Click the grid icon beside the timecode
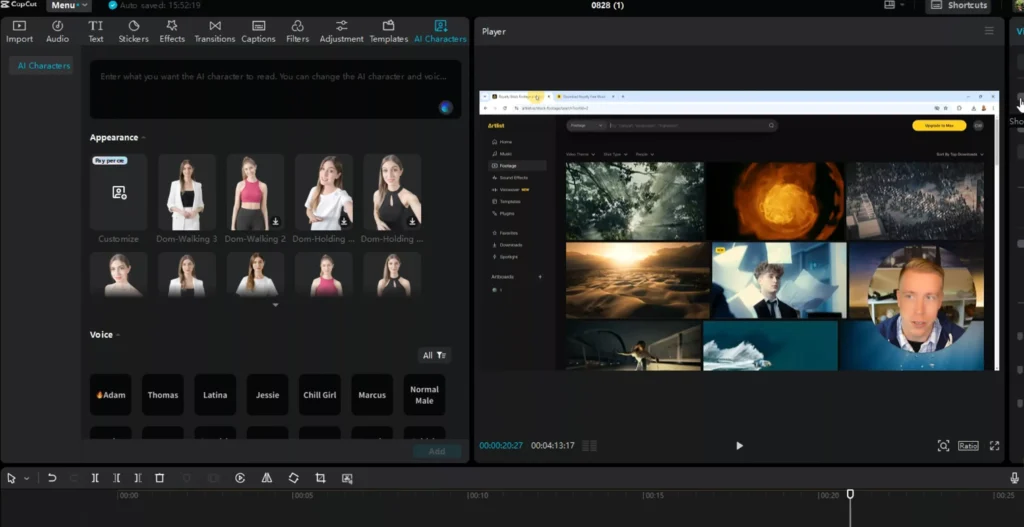Viewport: 1024px width, 527px height. point(589,445)
